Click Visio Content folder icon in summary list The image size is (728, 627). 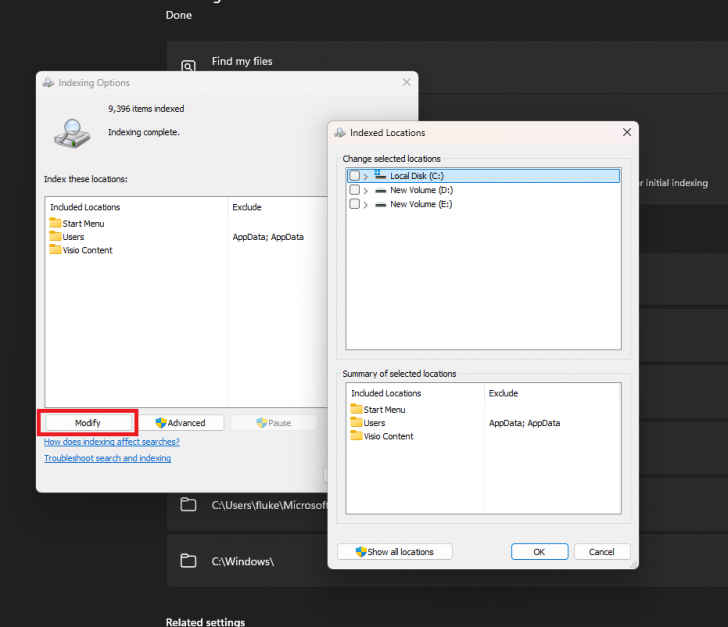(357, 436)
